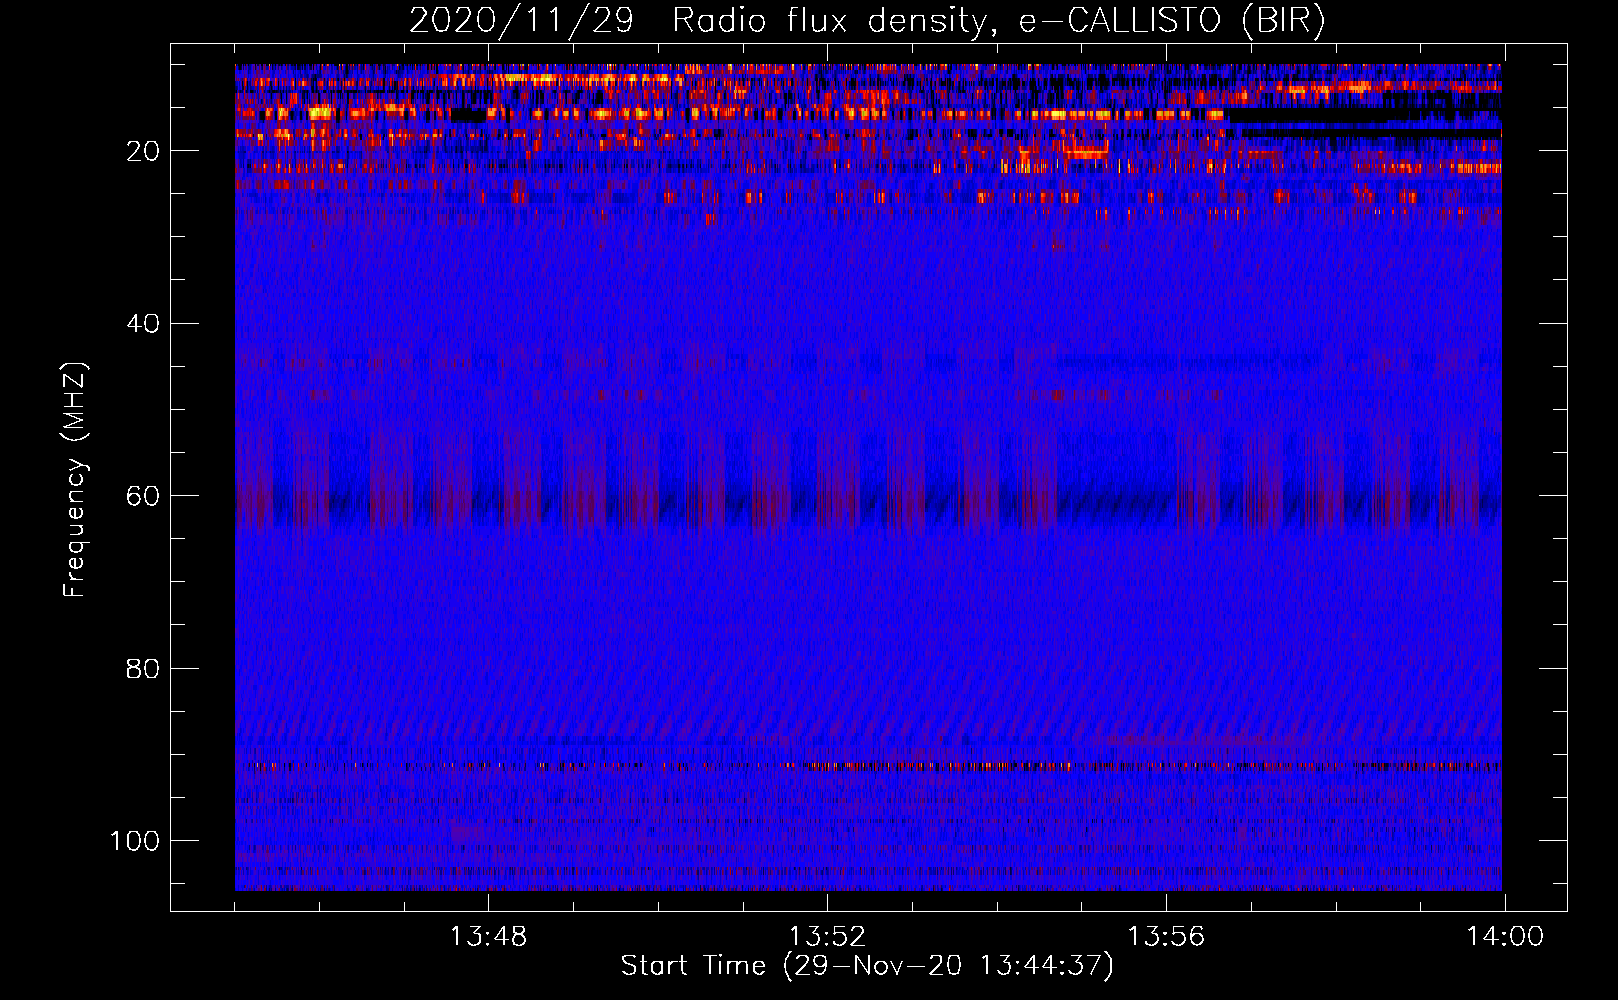Click the '13:52' time tick label
1618x1000 pixels.
click(x=827, y=937)
